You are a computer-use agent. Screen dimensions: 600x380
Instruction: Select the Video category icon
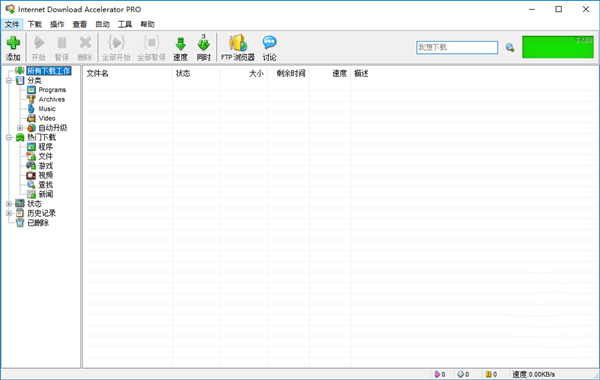tap(31, 118)
